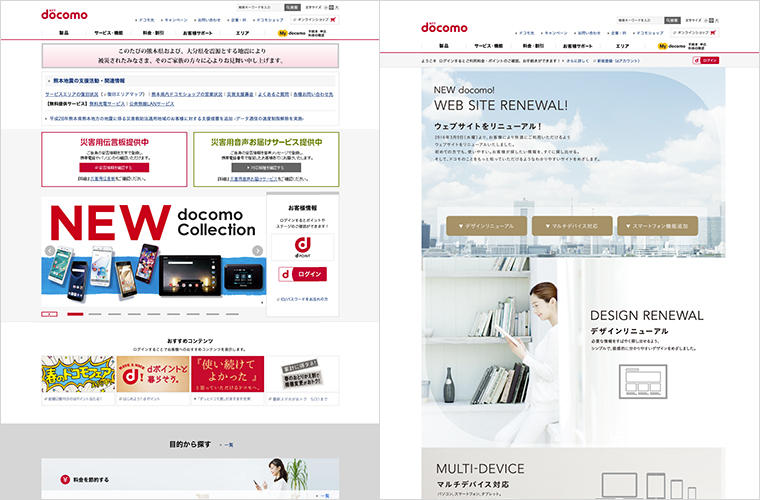Jump to the スマートフォン機能追加 section with the gold button
Viewport: 760px width, 500px height.
[657, 226]
